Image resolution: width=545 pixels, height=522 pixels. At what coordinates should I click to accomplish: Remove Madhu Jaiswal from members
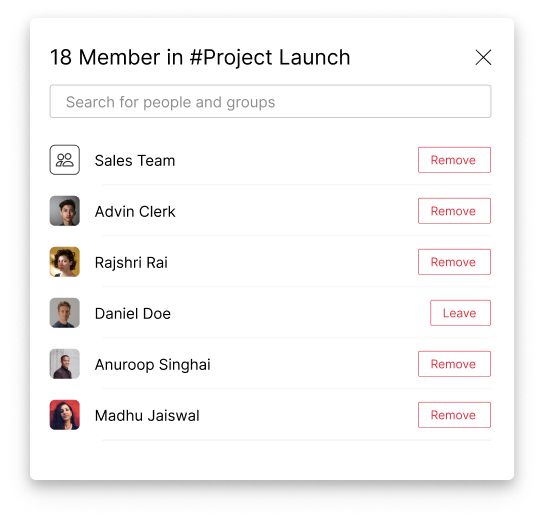pos(454,415)
